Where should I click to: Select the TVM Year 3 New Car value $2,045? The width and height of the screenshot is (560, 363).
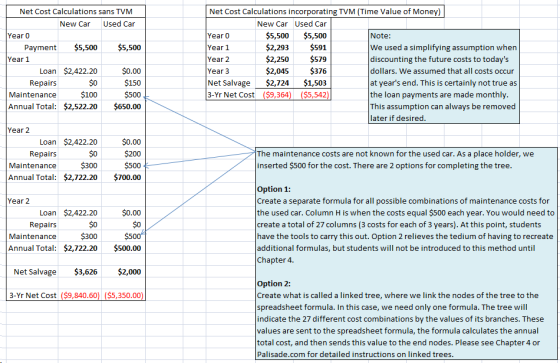(277, 71)
